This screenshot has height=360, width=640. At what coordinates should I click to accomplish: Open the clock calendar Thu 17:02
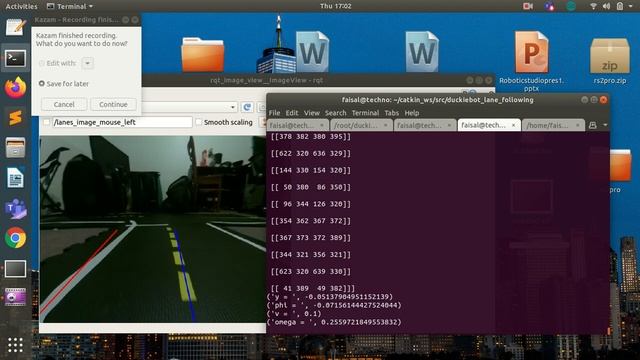336,6
